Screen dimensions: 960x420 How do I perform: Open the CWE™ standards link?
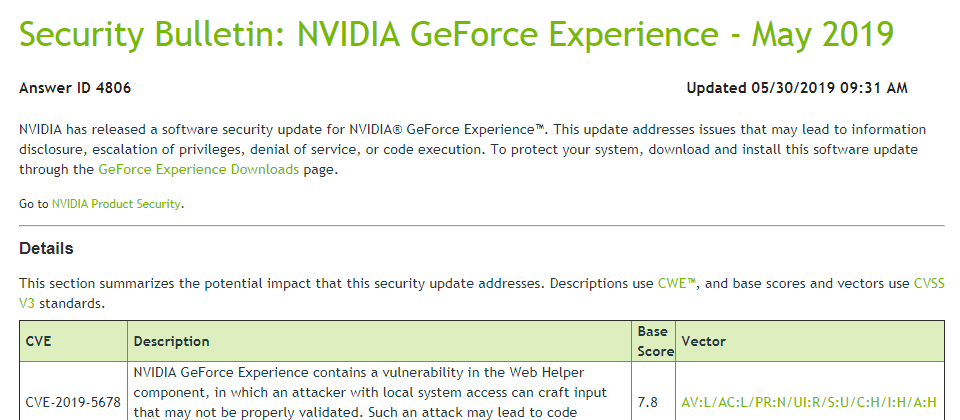(677, 283)
